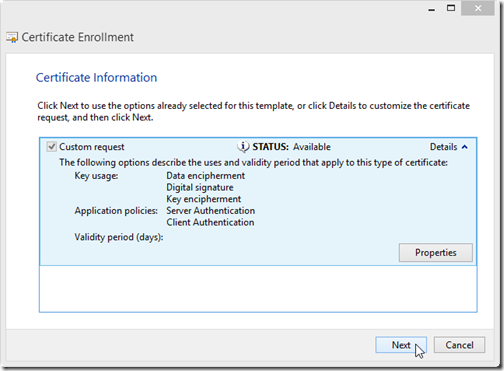Maximize the Certificate Enrollment window
Viewport: 504px width, 371px height.
coord(451,8)
